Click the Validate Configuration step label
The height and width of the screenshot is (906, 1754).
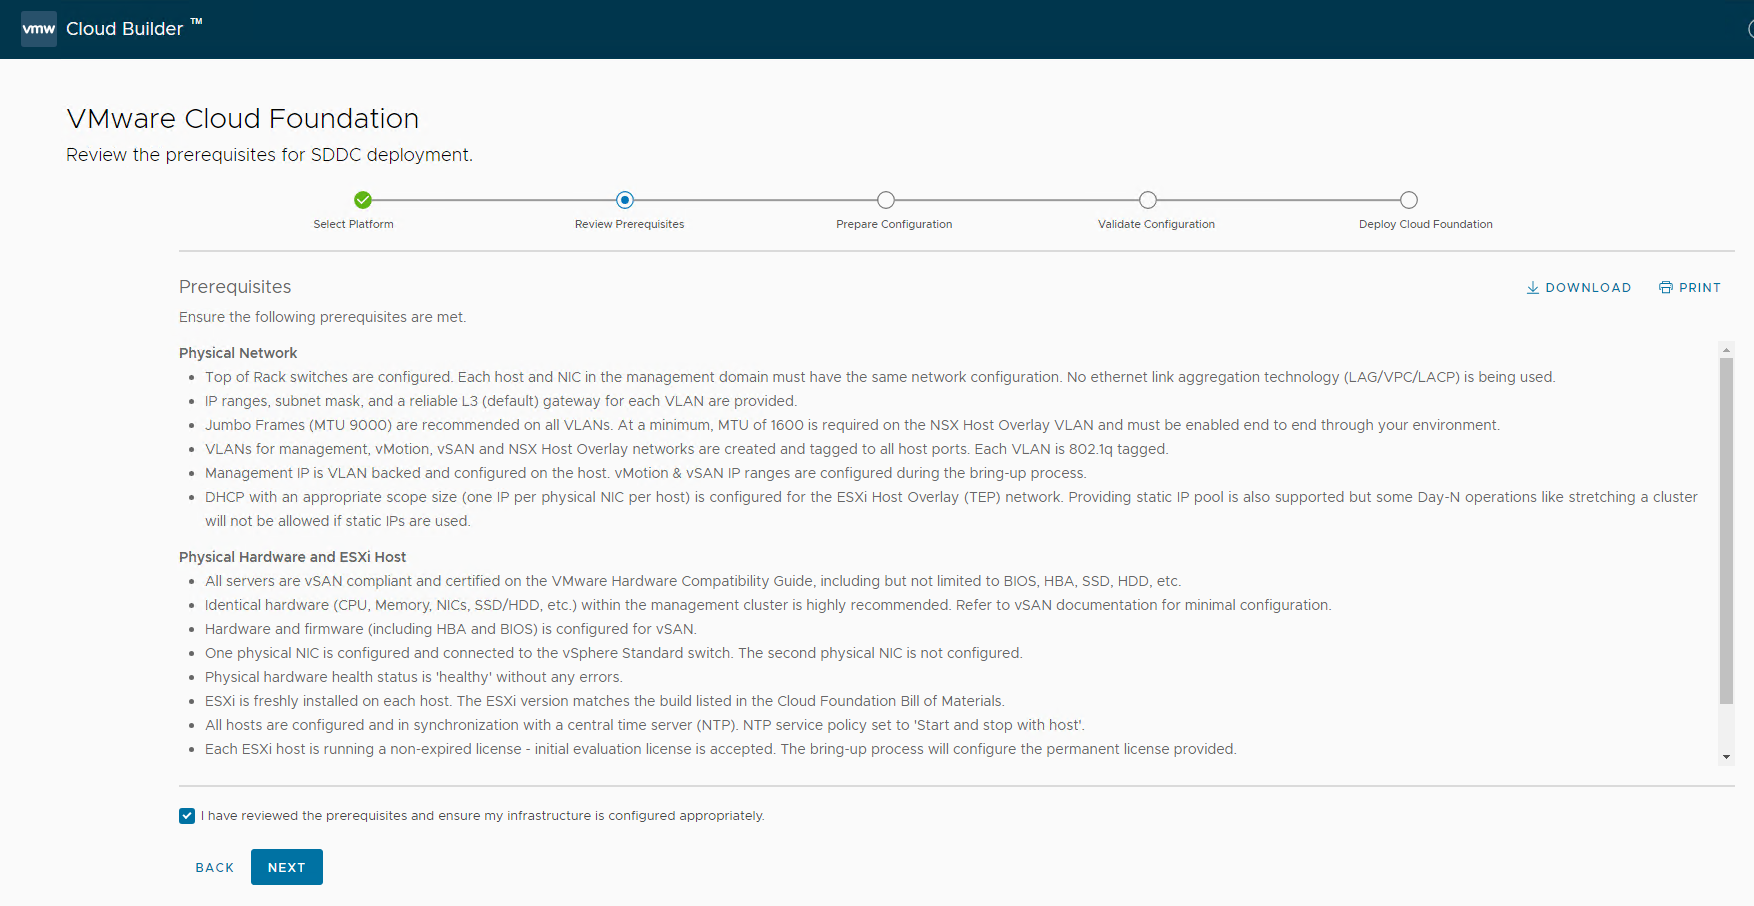1156,224
